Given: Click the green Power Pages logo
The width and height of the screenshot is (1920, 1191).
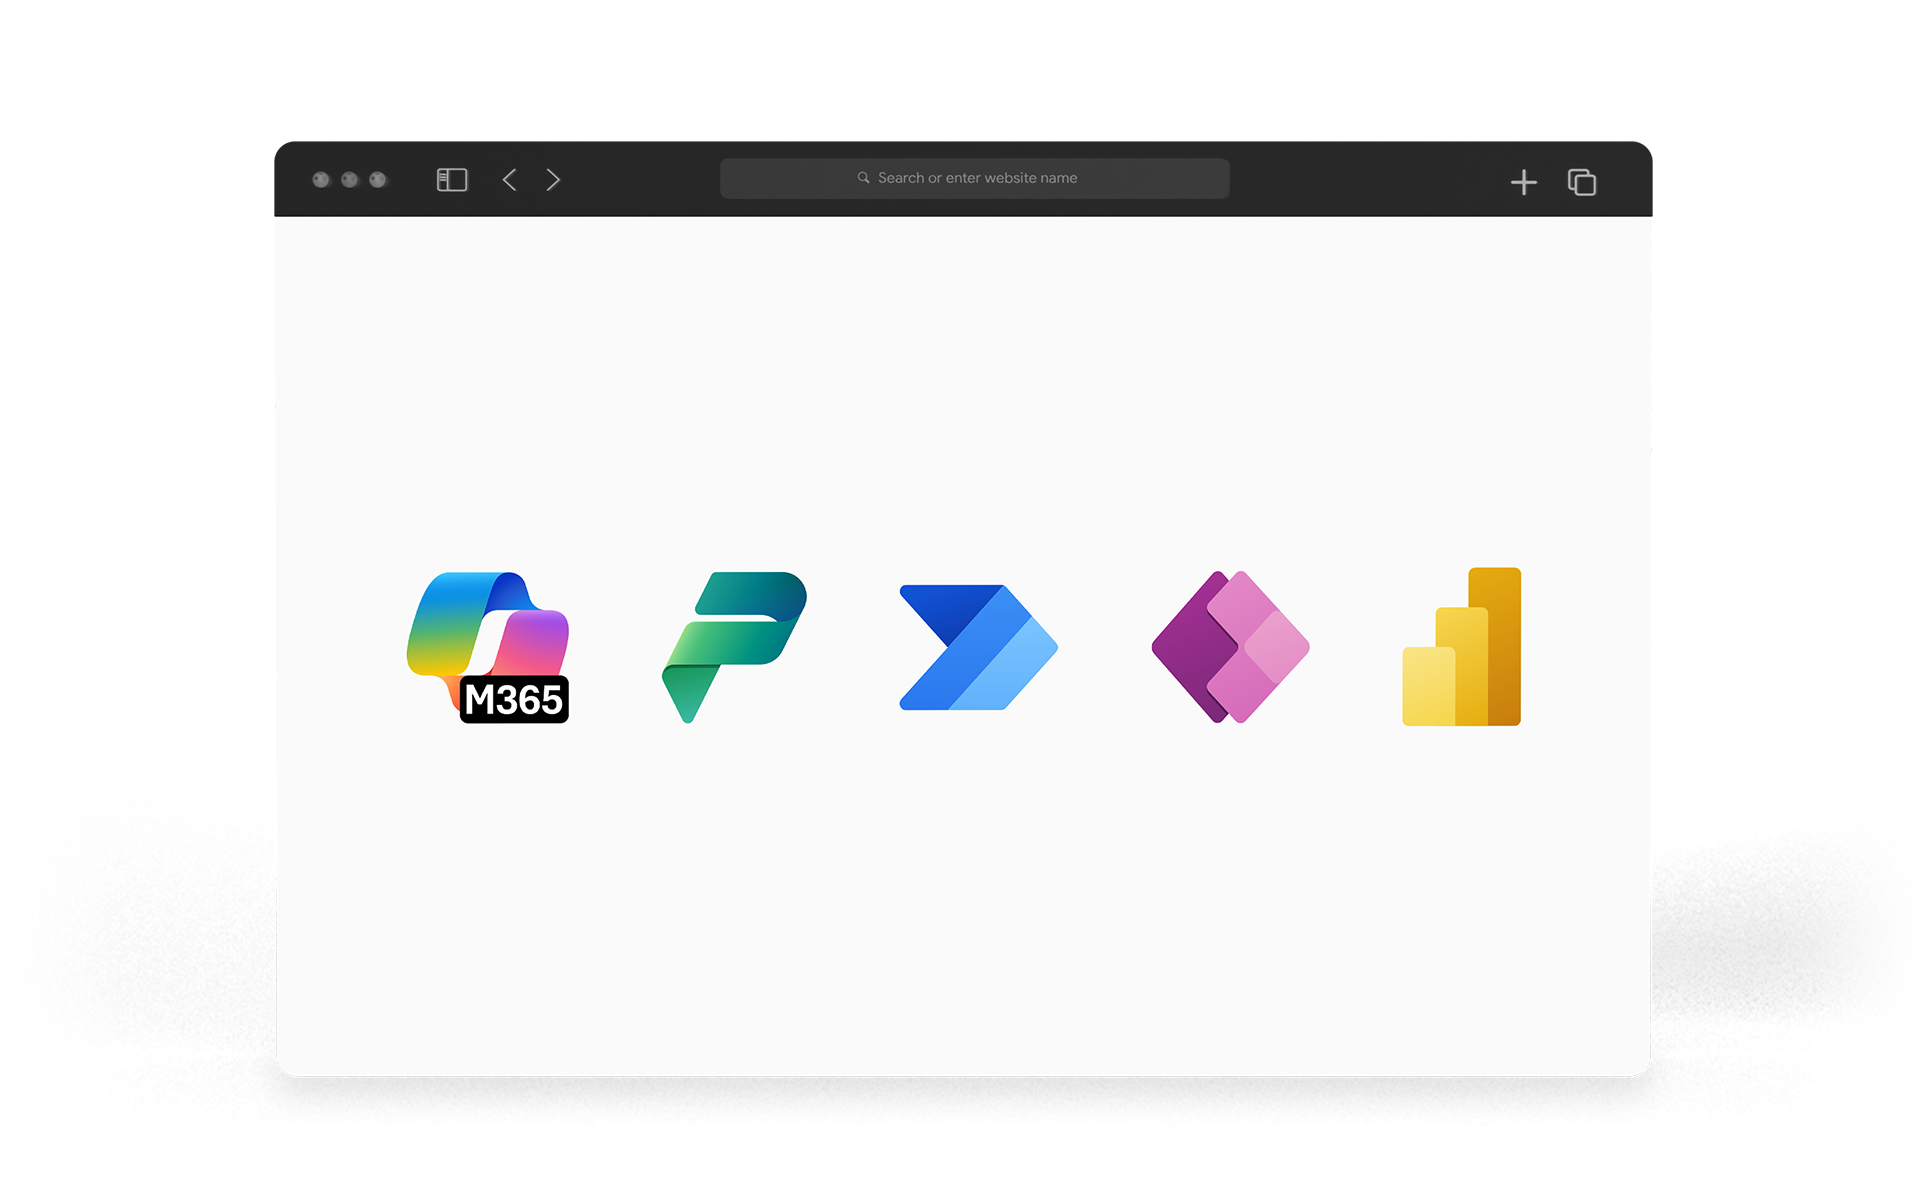Looking at the screenshot, I should [733, 645].
